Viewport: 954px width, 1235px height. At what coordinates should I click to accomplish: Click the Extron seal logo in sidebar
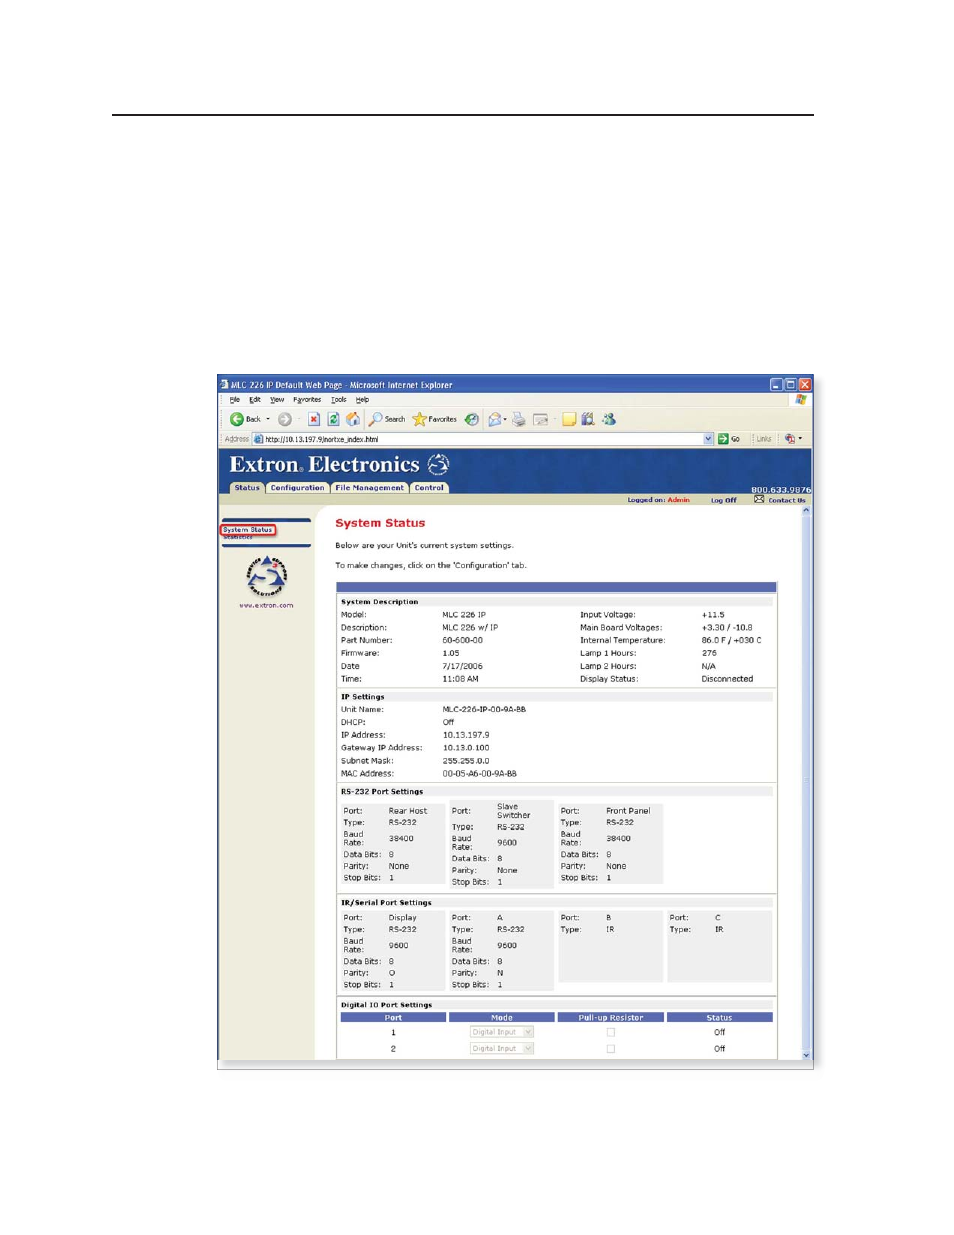[x=266, y=576]
